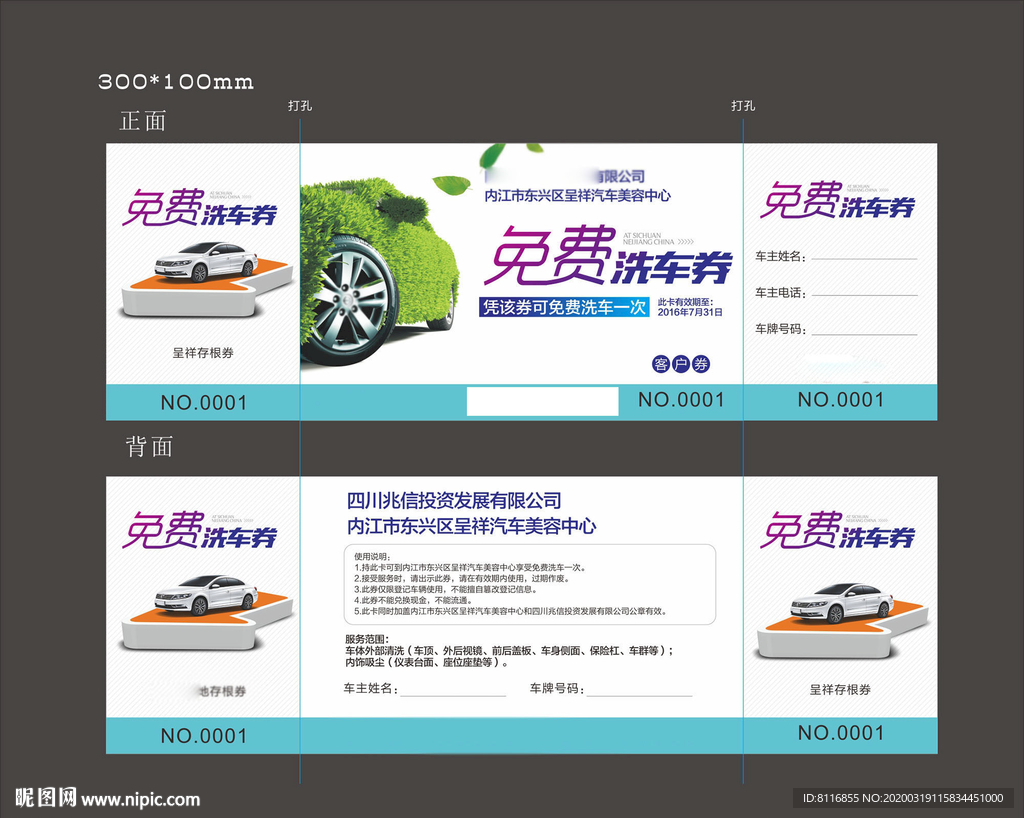Image resolution: width=1024 pixels, height=818 pixels.
Task: Select the "车主电话:" label
Action: (x=780, y=292)
